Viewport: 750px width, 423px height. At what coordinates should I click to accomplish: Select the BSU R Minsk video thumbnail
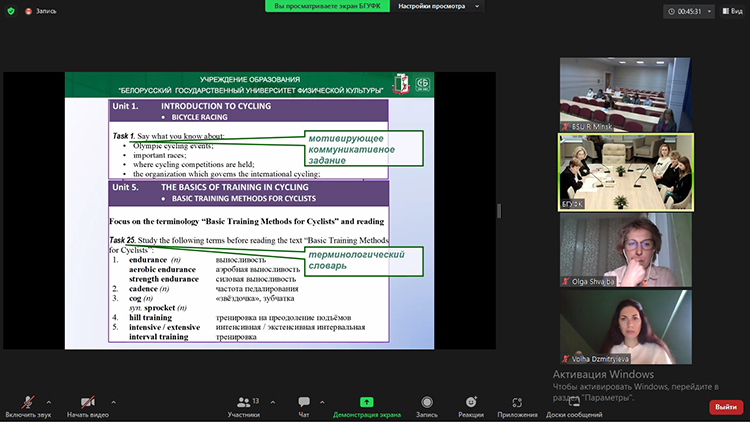pyautogui.click(x=625, y=94)
